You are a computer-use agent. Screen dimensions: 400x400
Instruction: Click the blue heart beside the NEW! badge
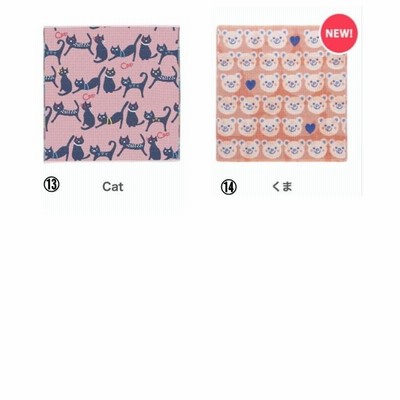[x=294, y=41]
